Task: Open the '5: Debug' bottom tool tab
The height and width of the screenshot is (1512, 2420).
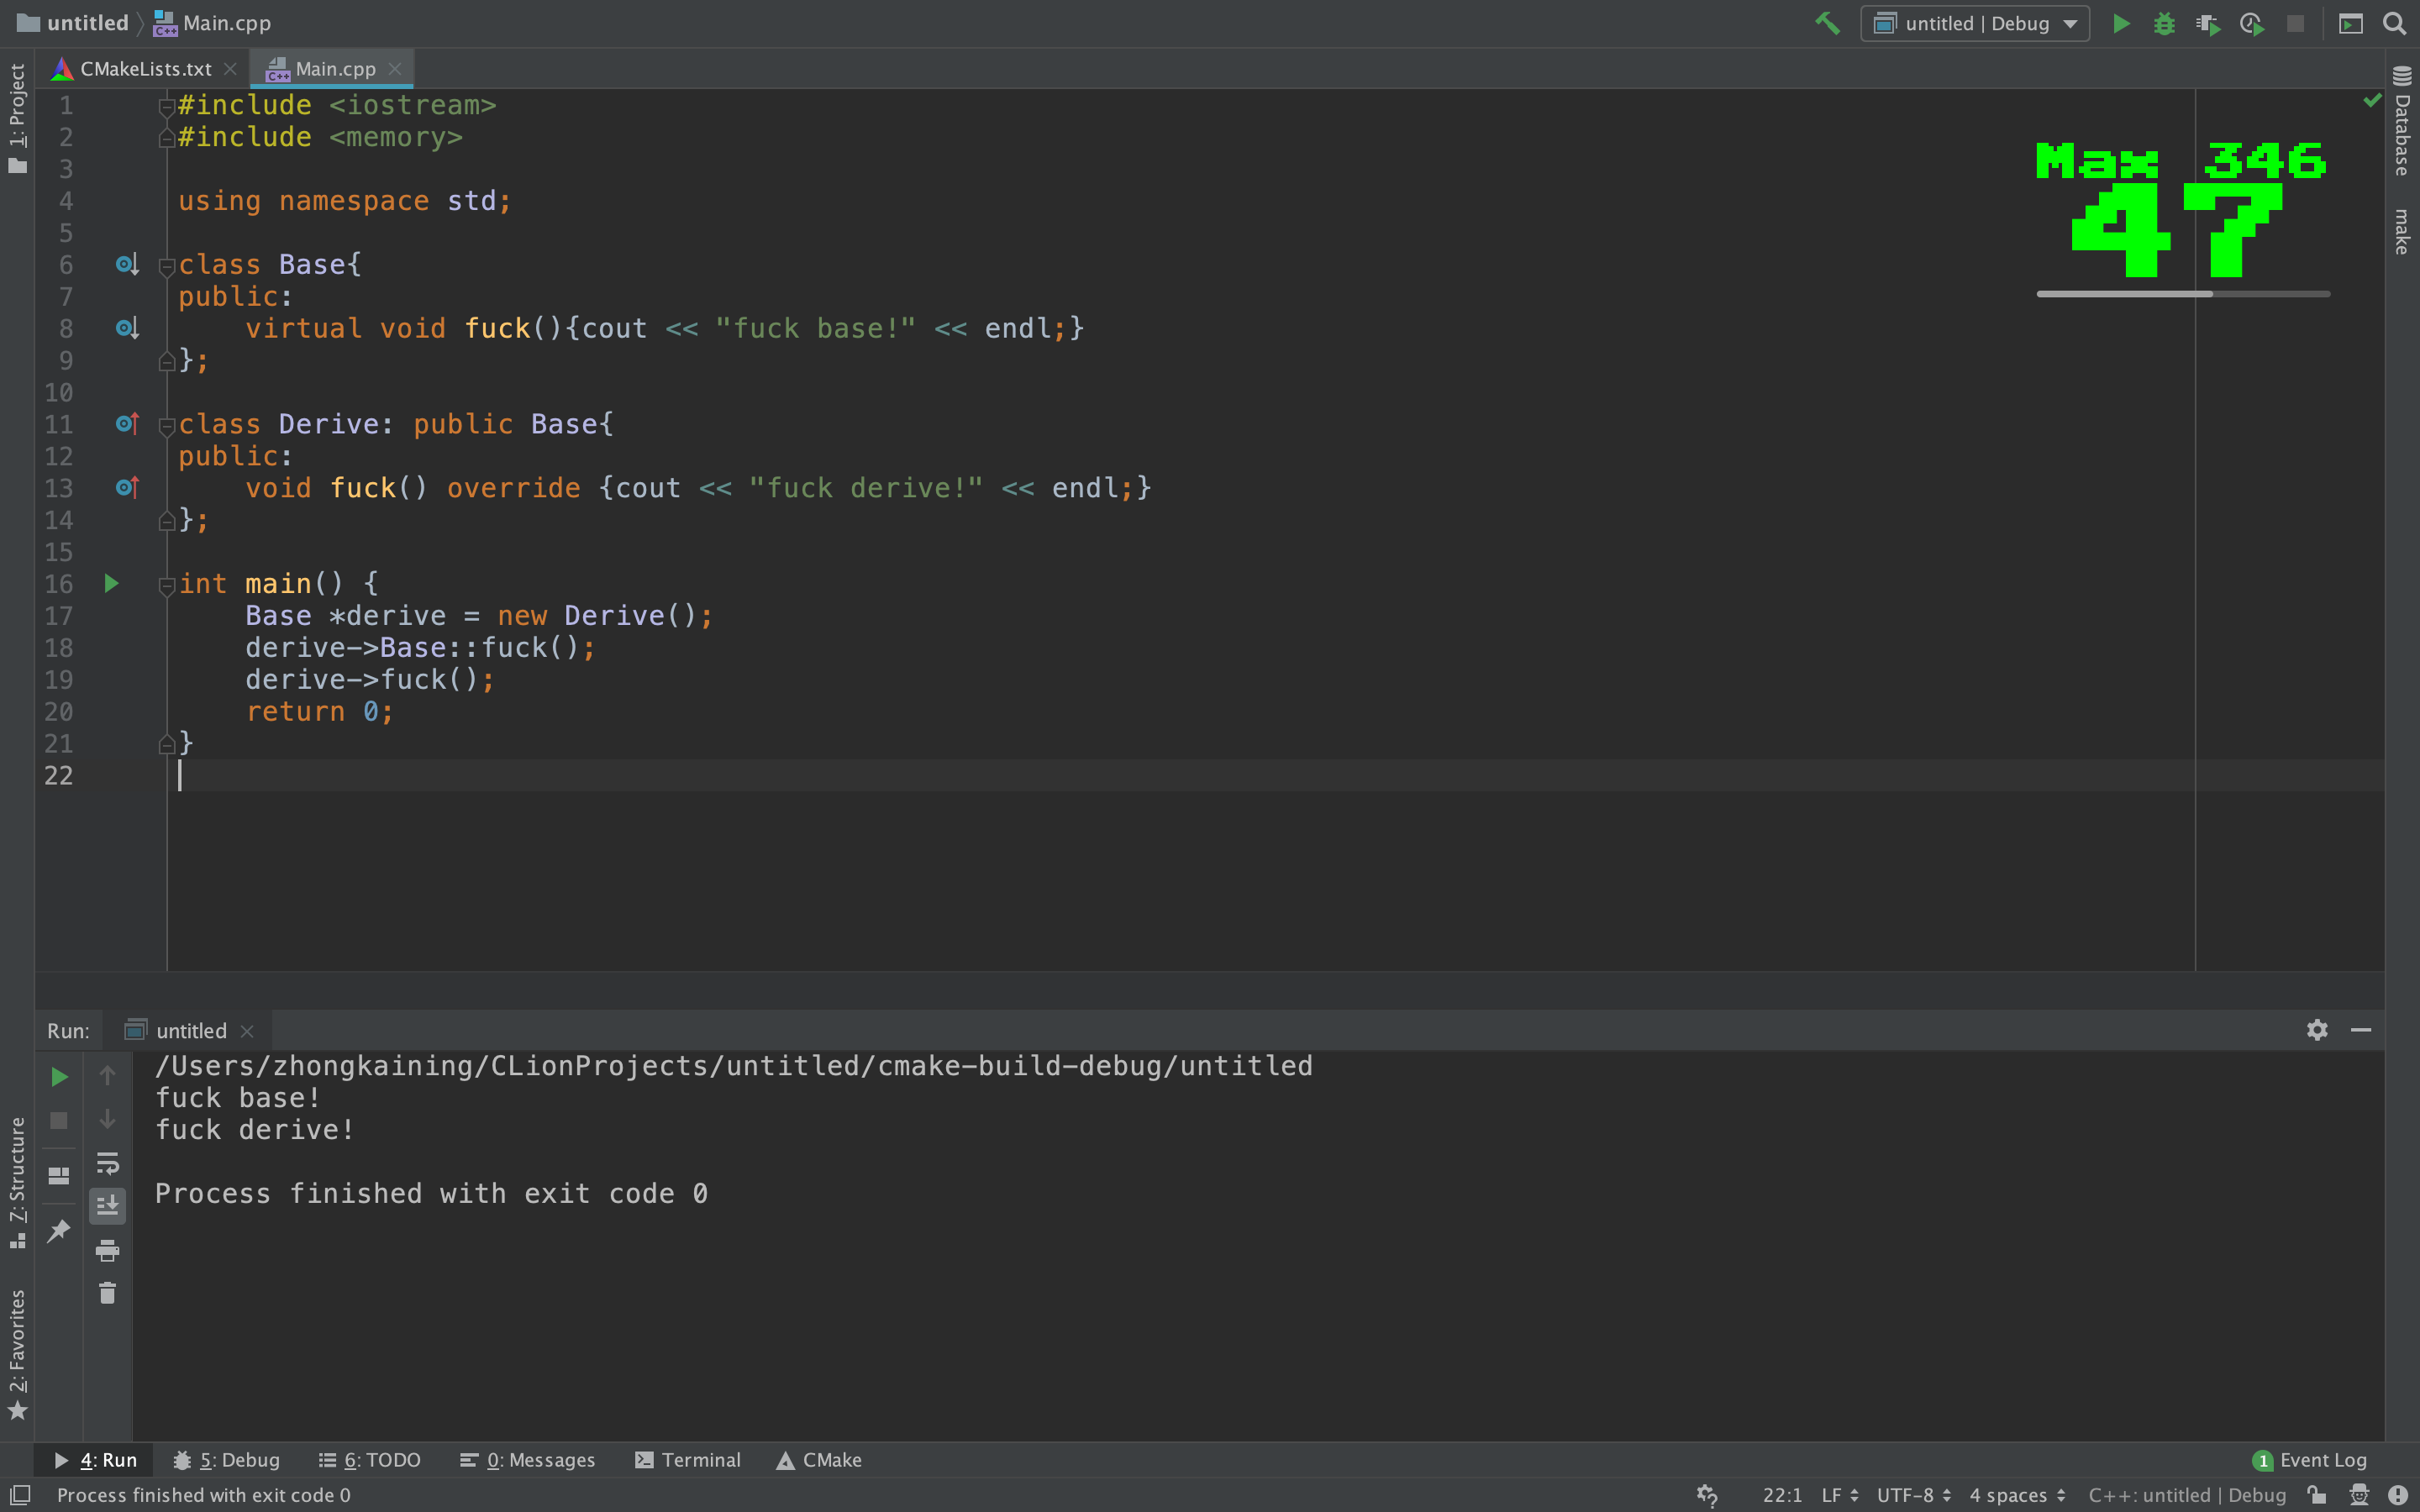Action: (227, 1460)
